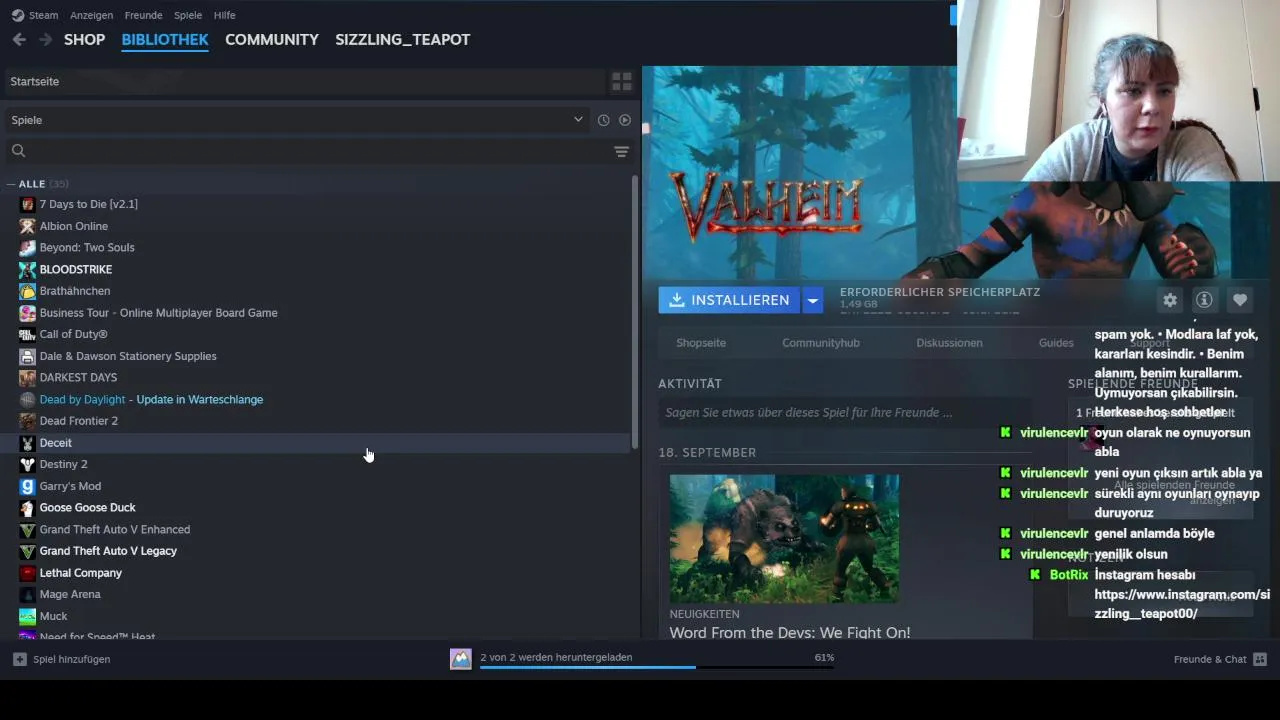Click the library list scrollbar
1280x720 pixels.
[x=634, y=312]
